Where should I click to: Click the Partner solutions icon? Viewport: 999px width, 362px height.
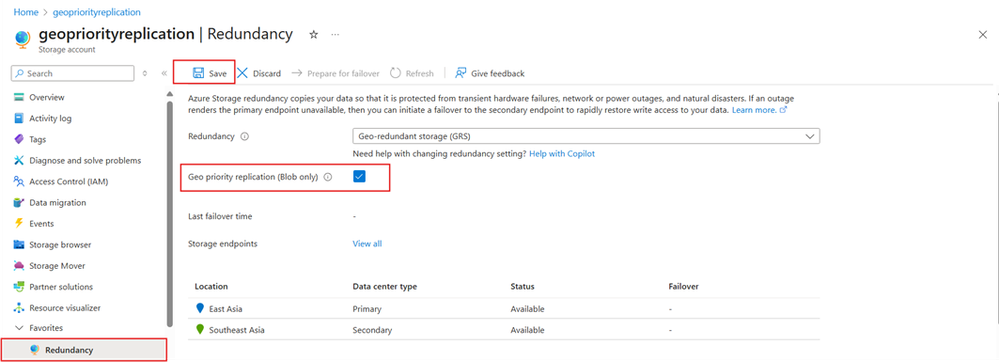tap(18, 287)
